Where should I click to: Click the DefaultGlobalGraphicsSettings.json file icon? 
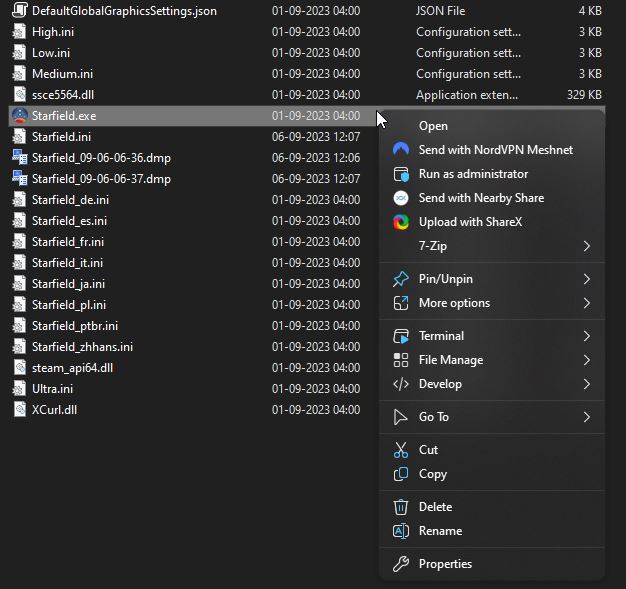click(x=20, y=11)
